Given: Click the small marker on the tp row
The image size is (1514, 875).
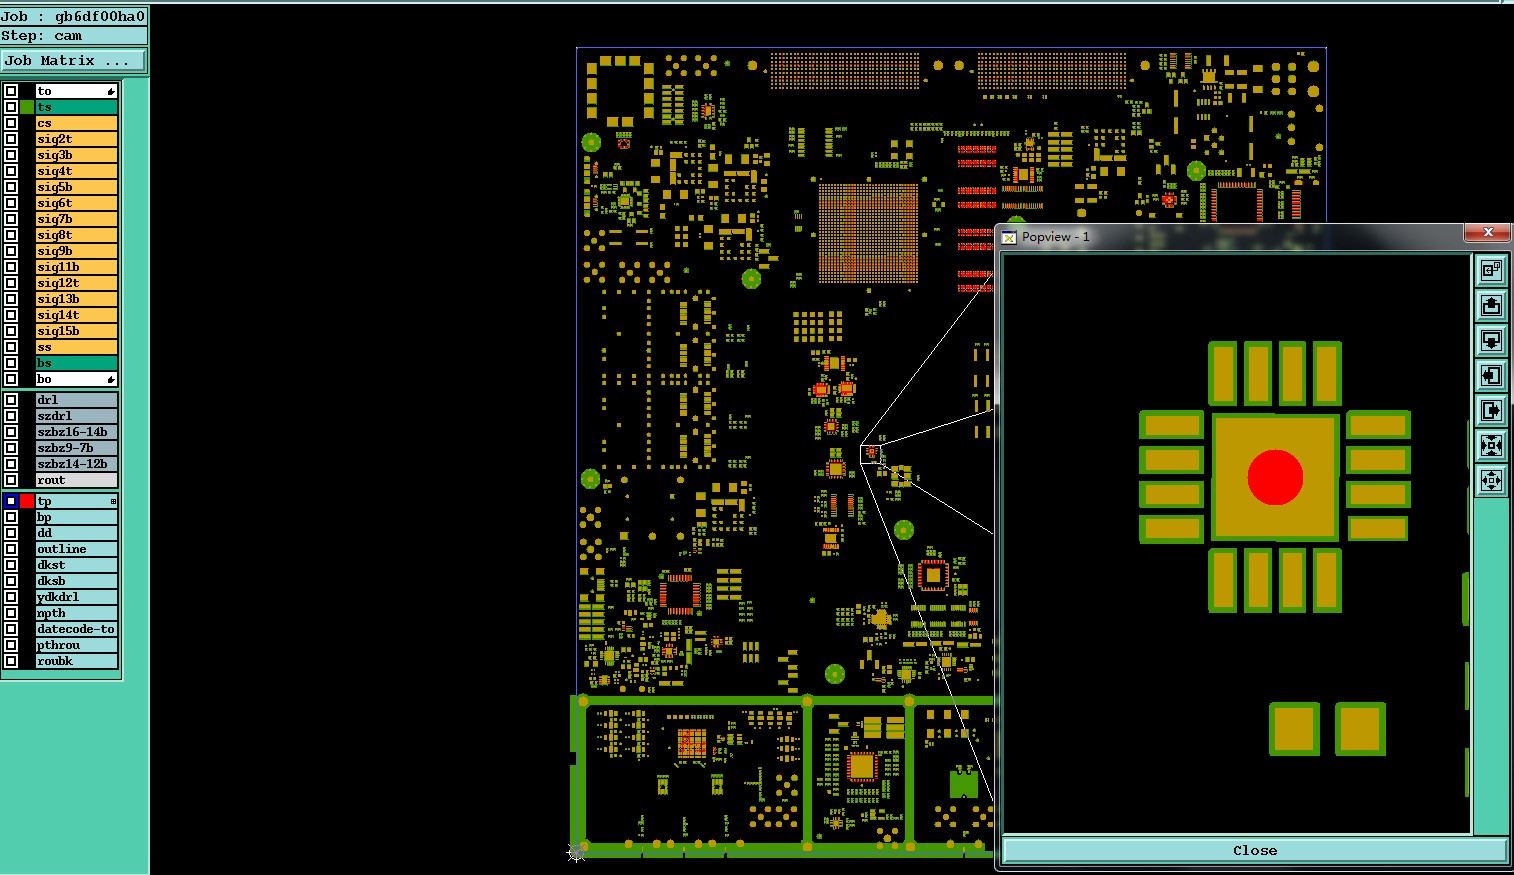Looking at the screenshot, I should [113, 501].
